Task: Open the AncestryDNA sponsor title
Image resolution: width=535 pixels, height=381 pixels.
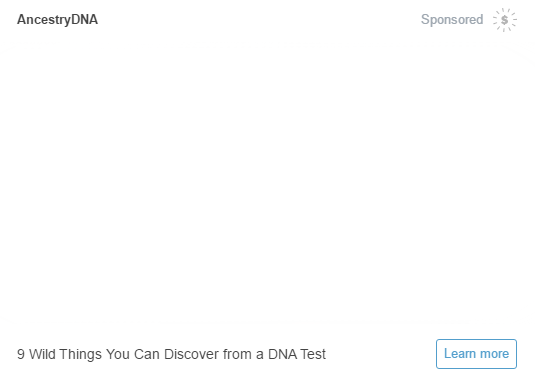Action: 57,19
